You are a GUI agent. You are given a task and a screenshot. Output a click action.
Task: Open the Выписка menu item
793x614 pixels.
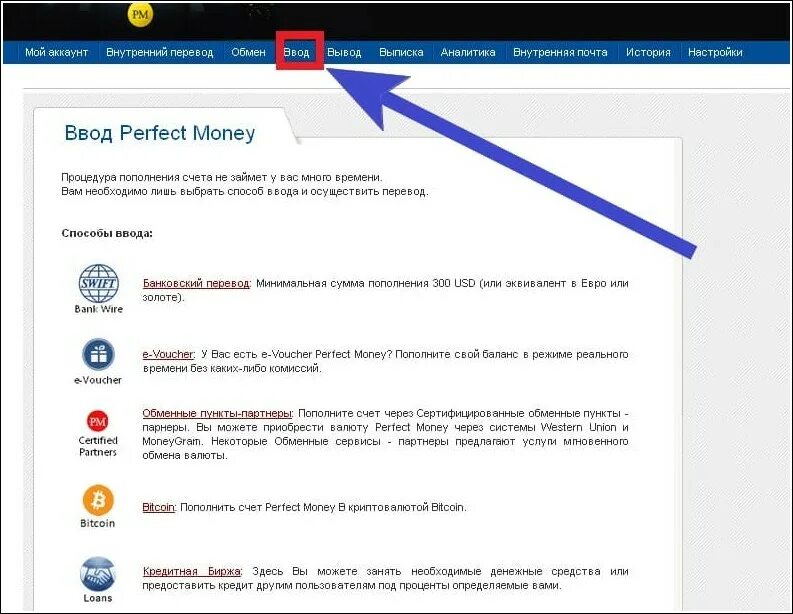click(401, 52)
